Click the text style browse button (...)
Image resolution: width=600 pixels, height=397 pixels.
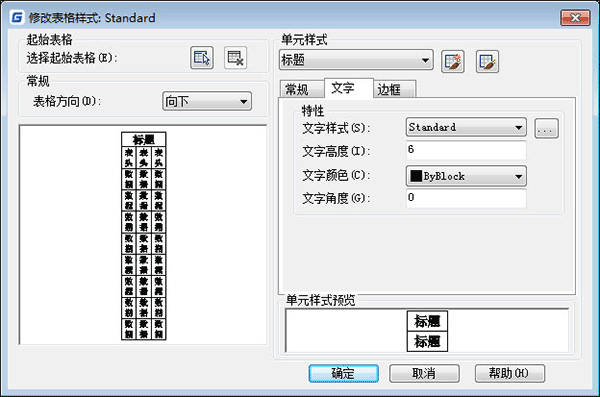[546, 128]
